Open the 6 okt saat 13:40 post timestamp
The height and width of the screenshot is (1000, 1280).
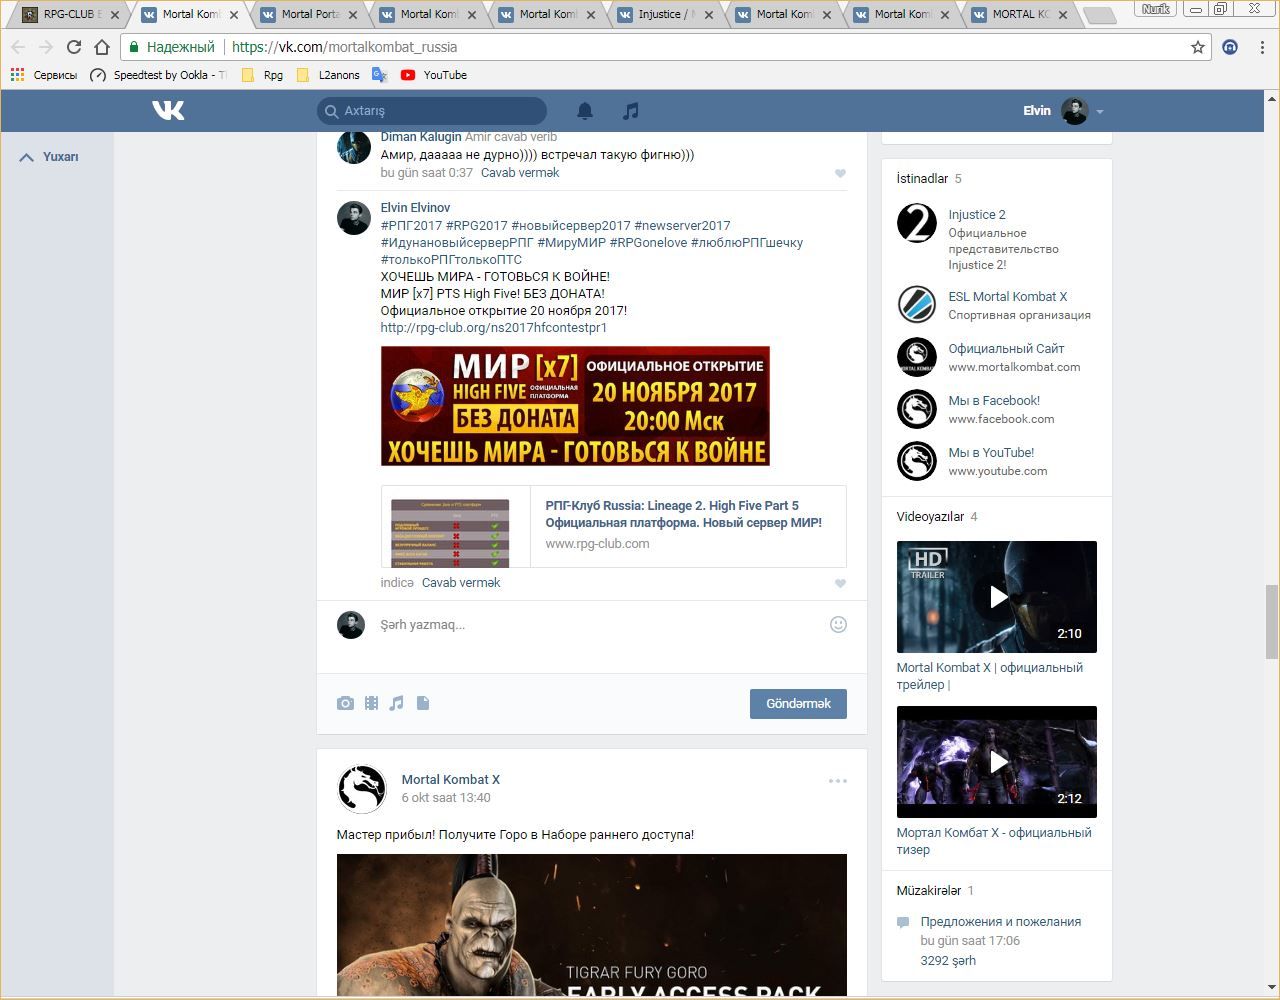coord(446,798)
